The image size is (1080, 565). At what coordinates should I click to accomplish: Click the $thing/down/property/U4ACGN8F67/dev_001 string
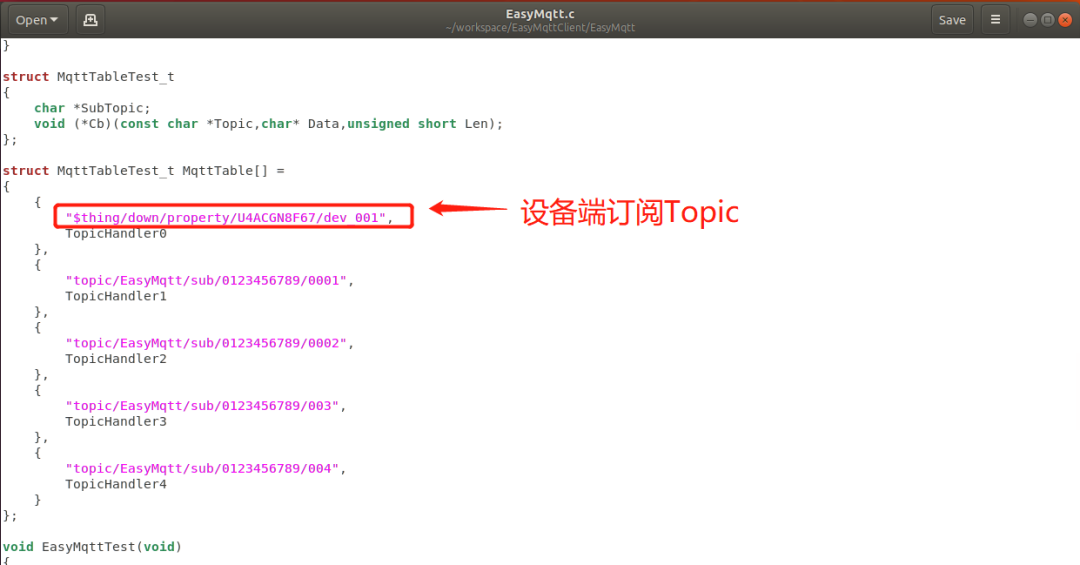225,218
